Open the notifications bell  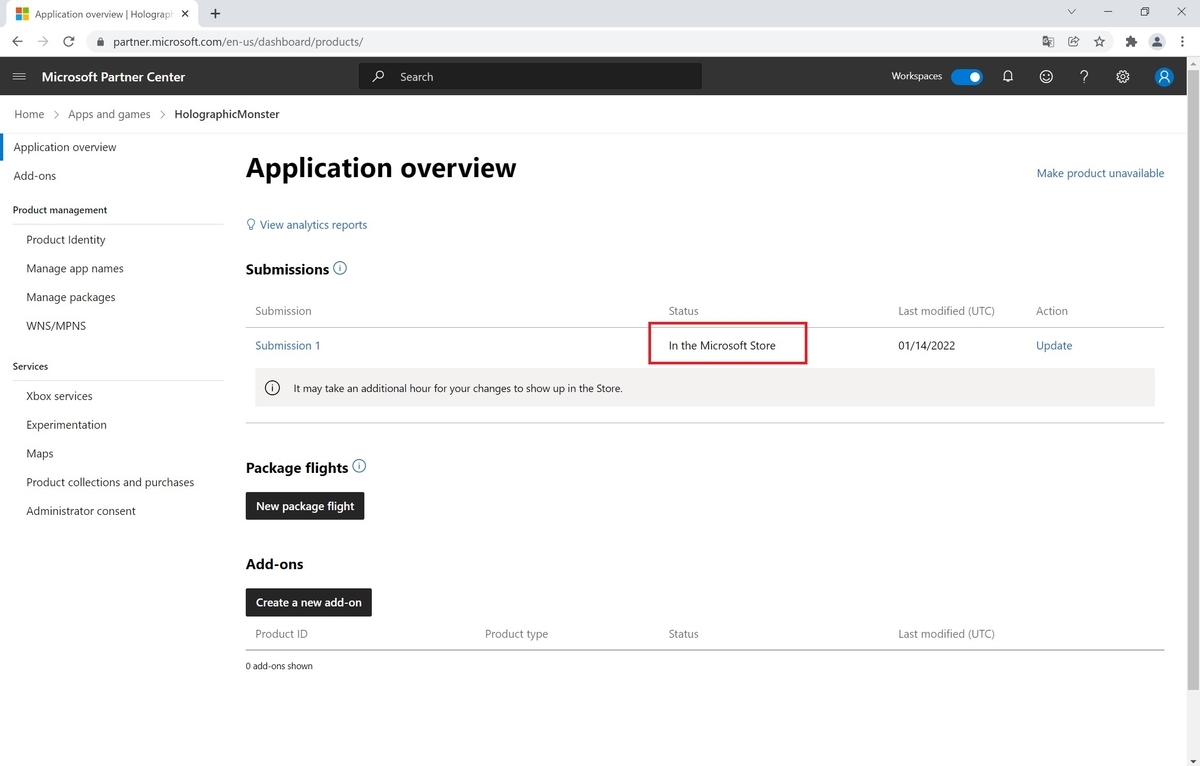(x=1008, y=77)
